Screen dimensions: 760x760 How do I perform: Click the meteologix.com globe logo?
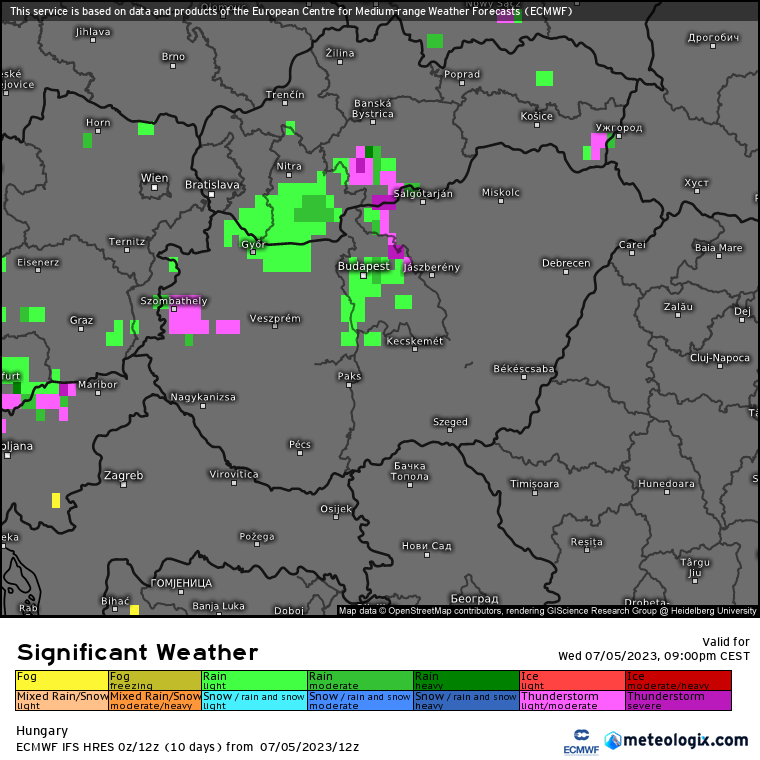point(613,741)
